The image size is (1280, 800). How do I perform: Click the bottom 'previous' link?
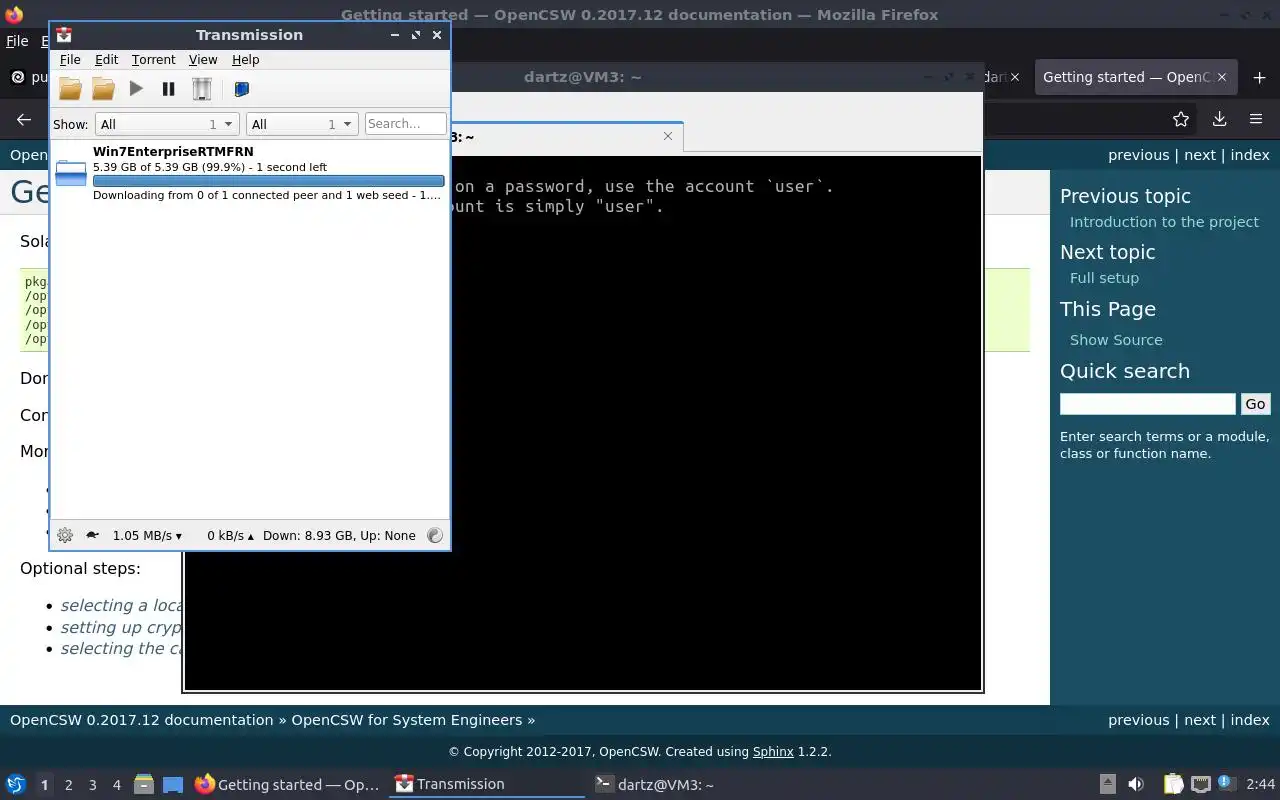tap(1138, 720)
